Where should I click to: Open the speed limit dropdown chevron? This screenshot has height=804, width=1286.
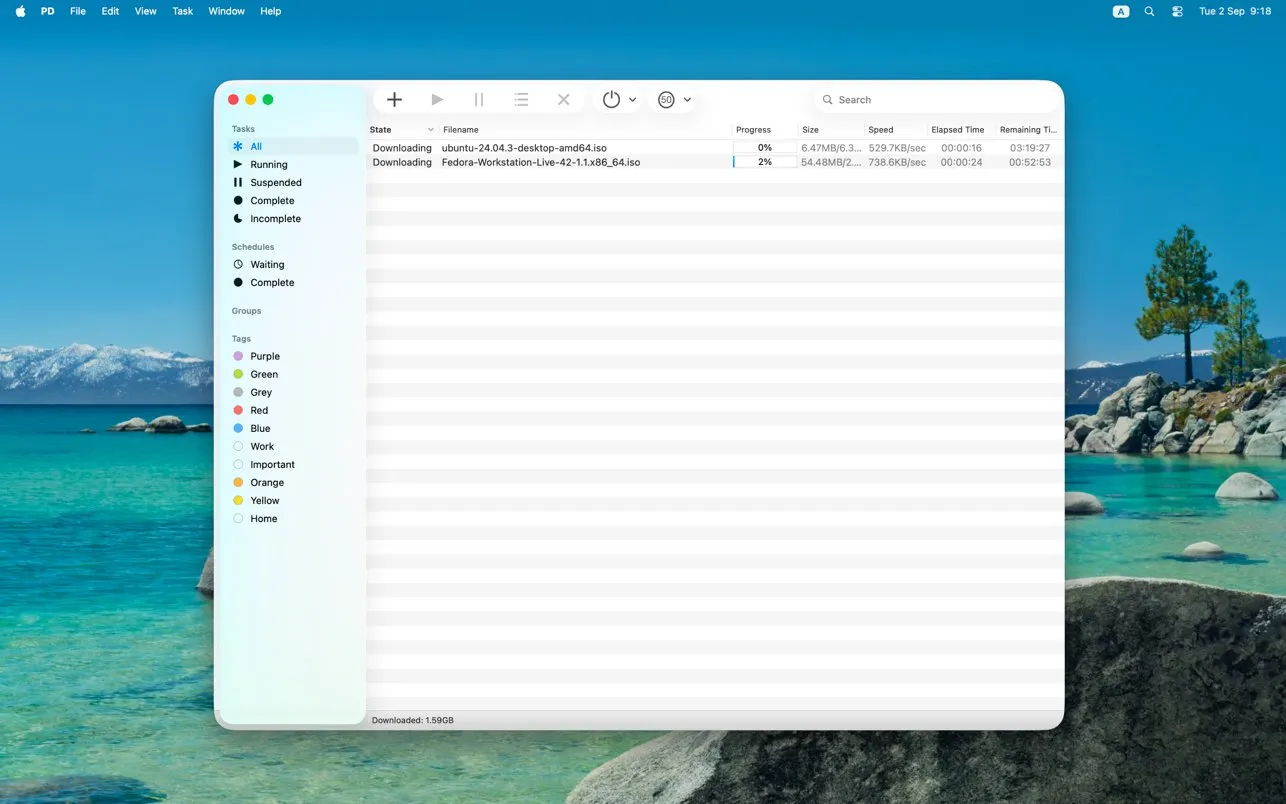click(687, 99)
